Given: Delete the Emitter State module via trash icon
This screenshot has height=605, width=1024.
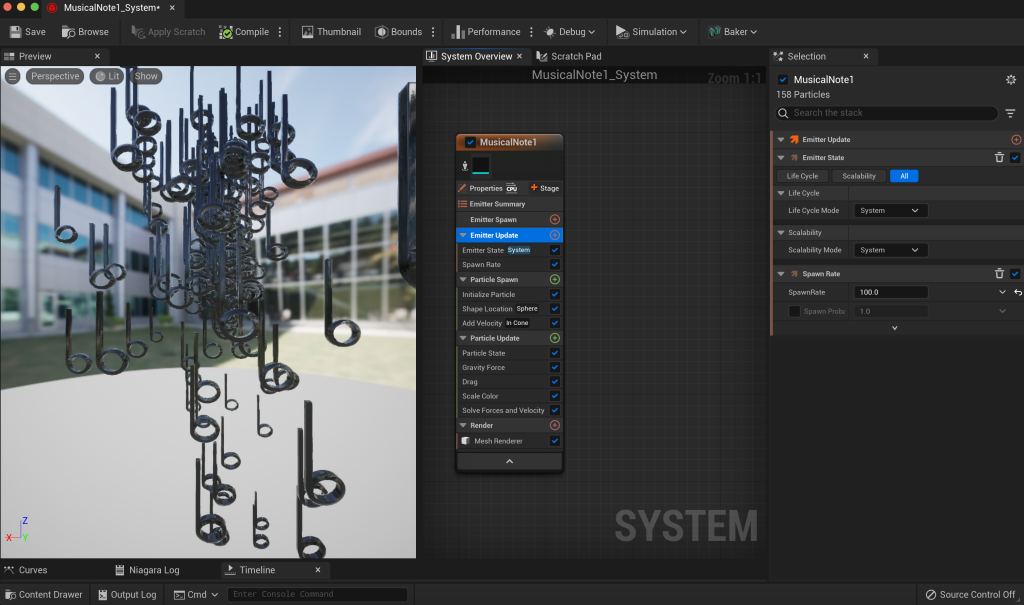Looking at the screenshot, I should [999, 158].
